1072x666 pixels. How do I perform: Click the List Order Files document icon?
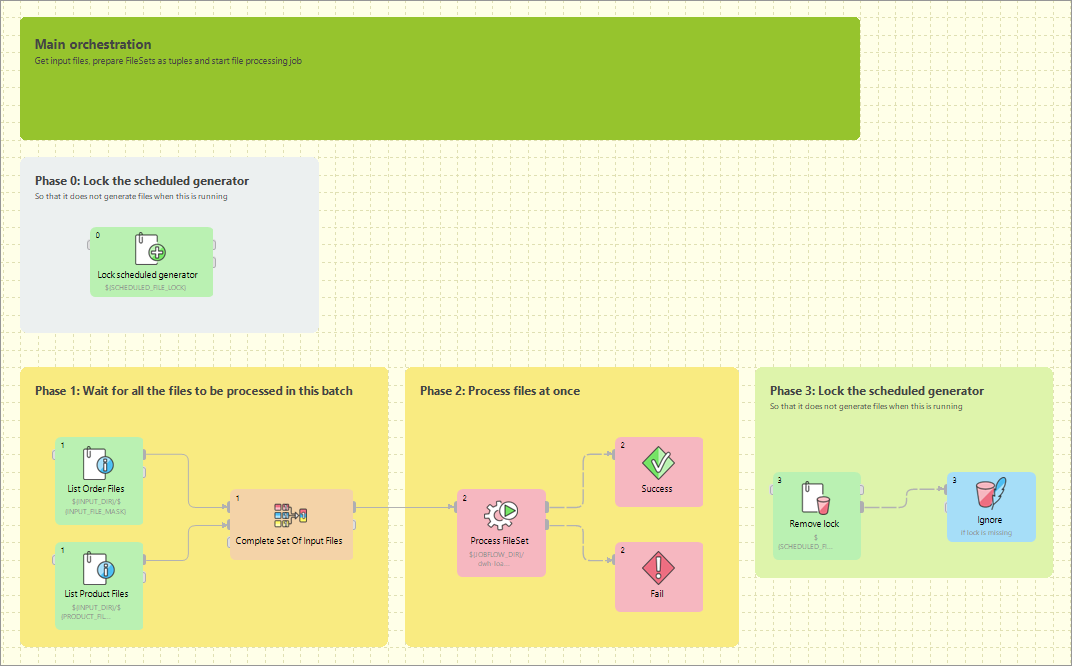(x=97, y=466)
